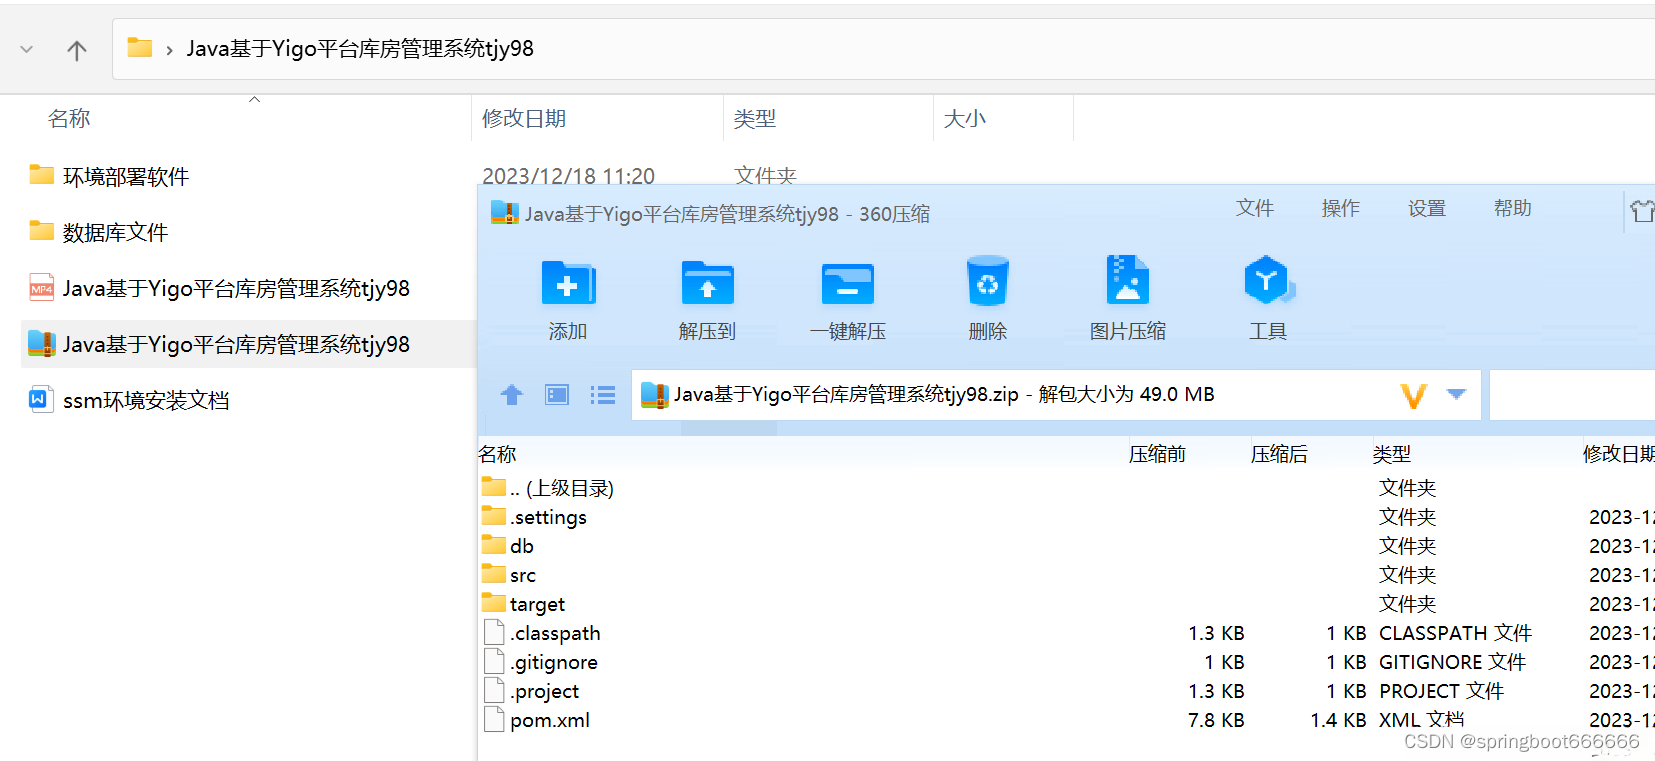Click the PROJECT 文件 type cell

click(x=1441, y=691)
